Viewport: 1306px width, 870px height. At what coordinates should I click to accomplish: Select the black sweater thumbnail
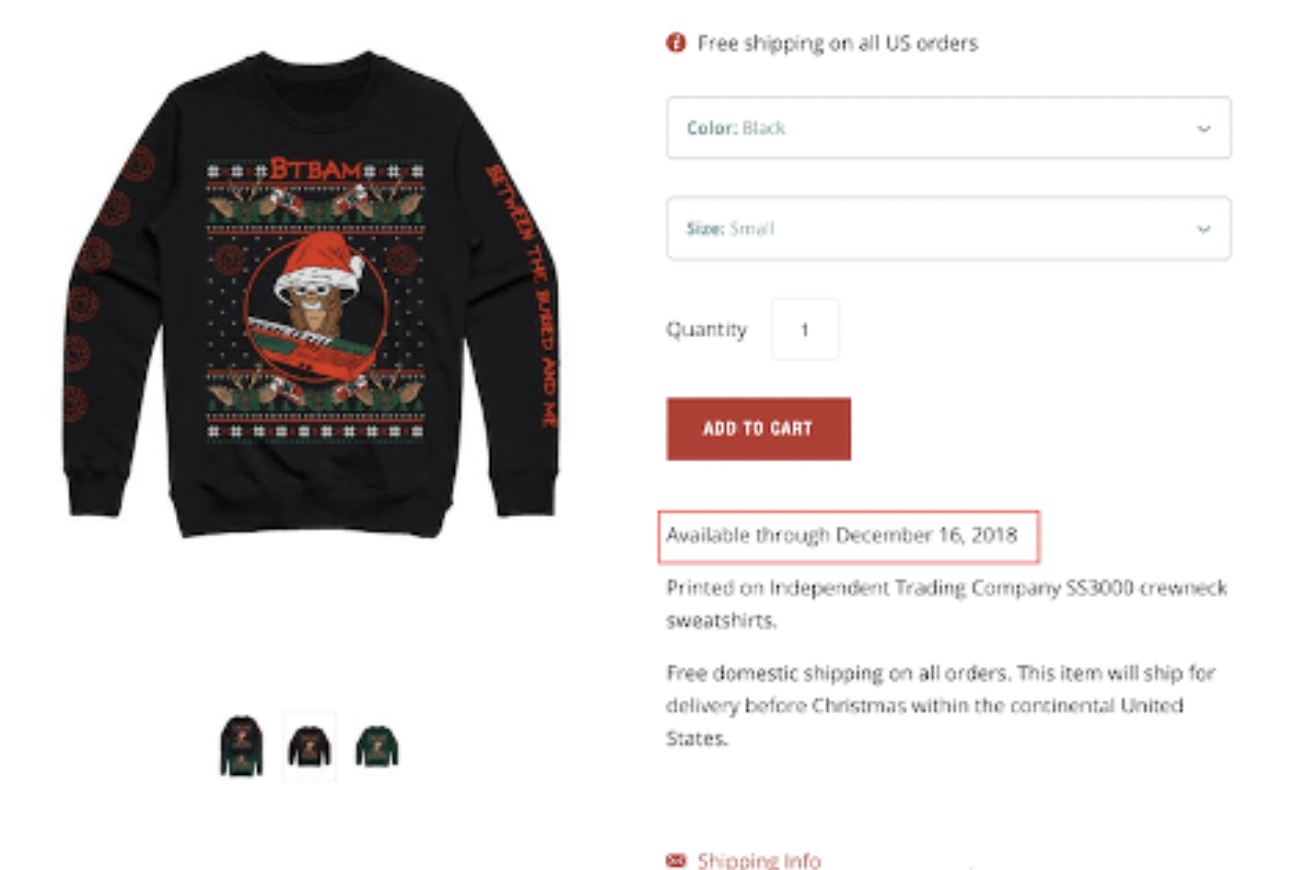(309, 746)
